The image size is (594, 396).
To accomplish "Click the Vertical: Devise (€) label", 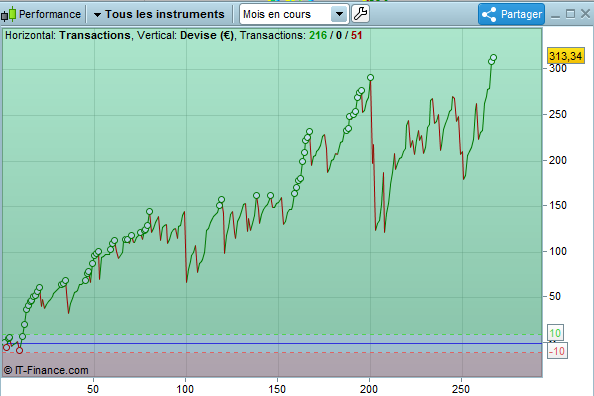I will (186, 35).
